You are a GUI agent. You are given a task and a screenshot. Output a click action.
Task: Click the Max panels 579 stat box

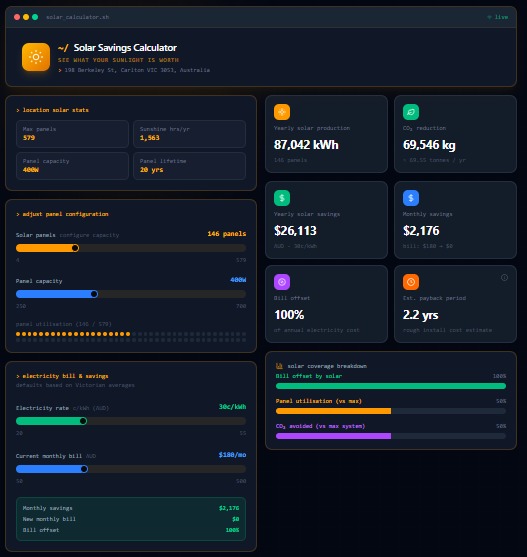click(x=72, y=134)
